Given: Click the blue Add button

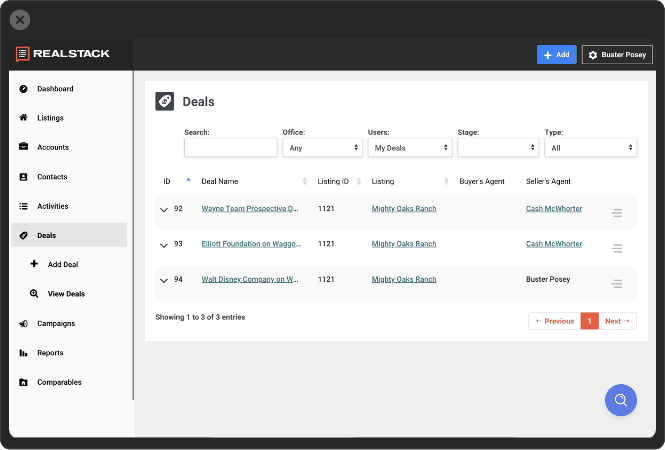Looking at the screenshot, I should coord(556,55).
